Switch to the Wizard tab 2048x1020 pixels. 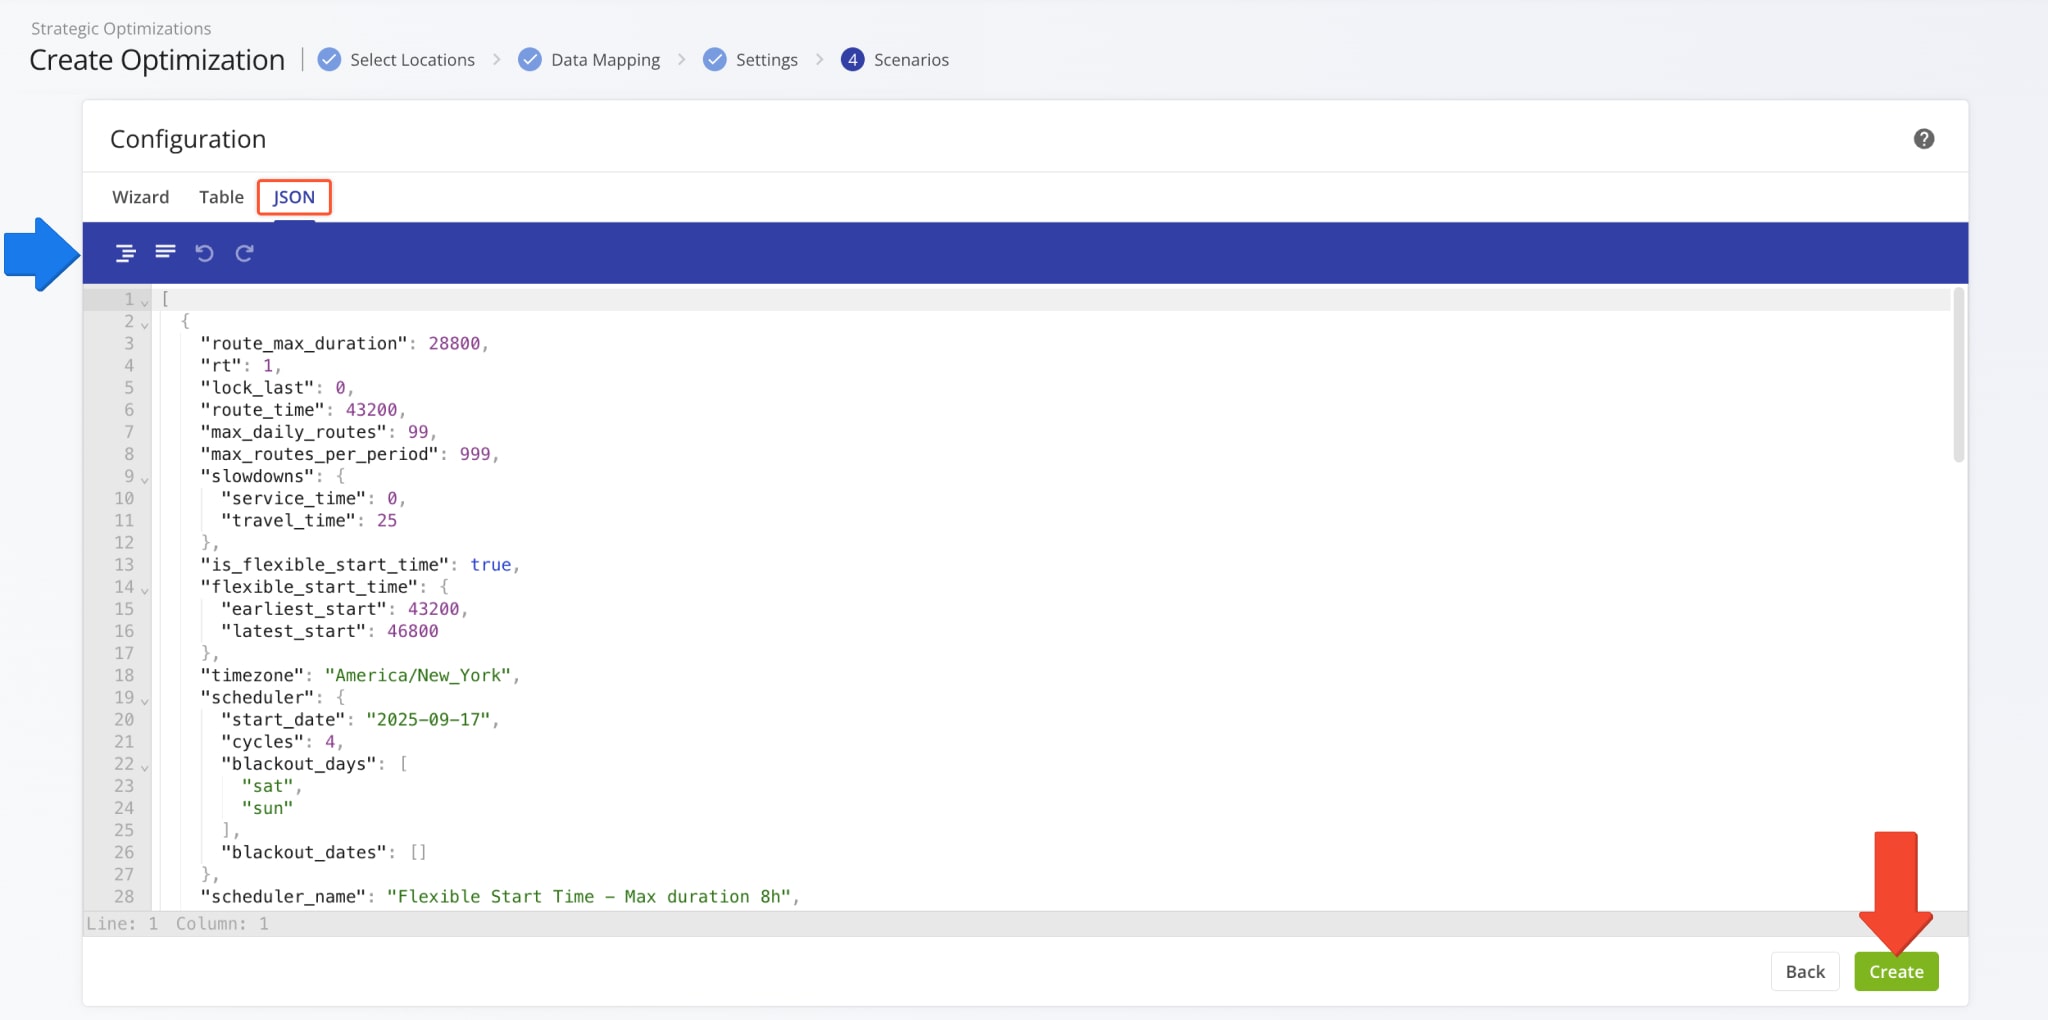click(140, 197)
